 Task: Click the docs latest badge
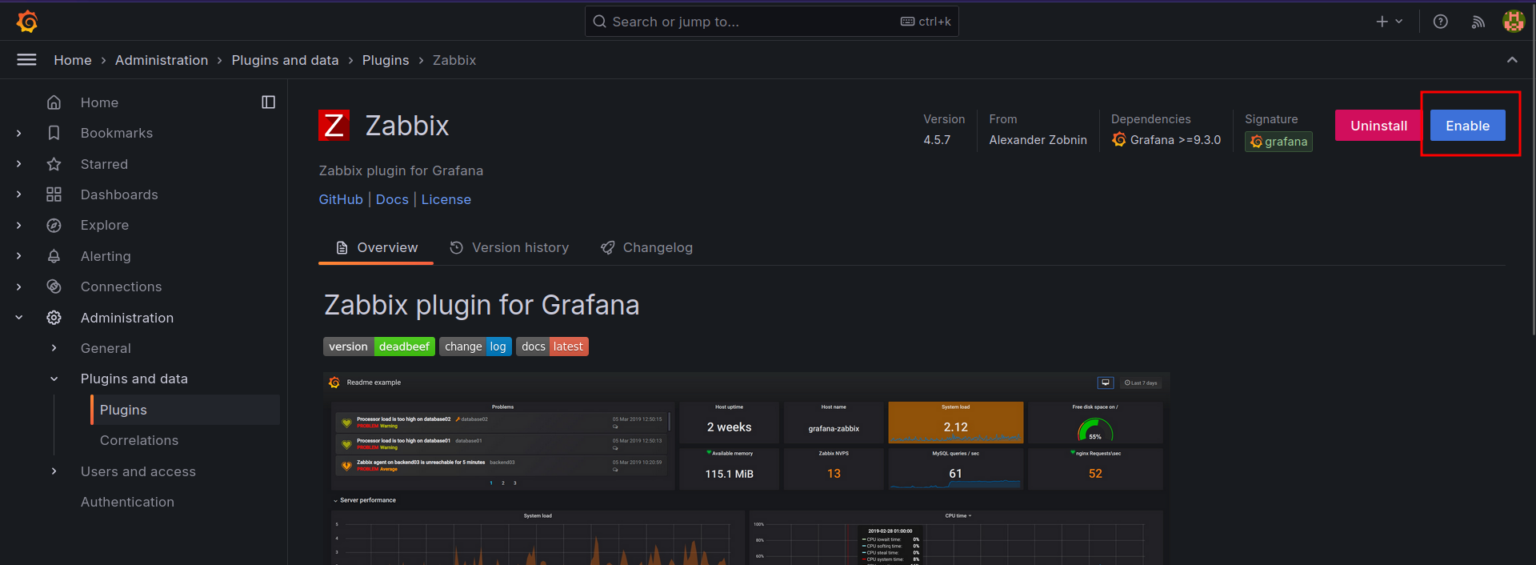tap(552, 346)
